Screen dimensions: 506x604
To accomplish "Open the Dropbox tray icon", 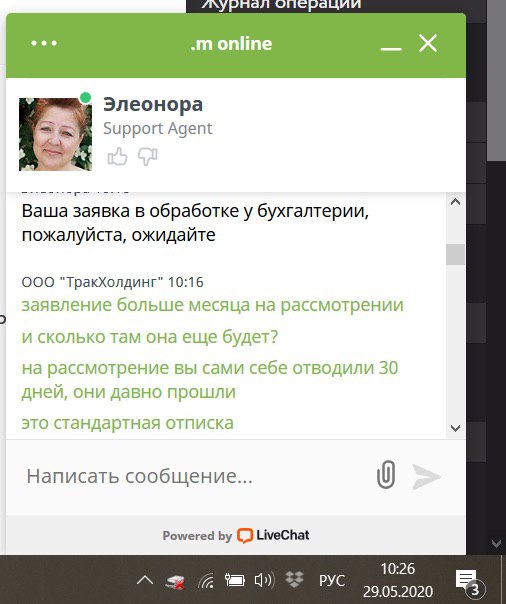I will point(295,579).
